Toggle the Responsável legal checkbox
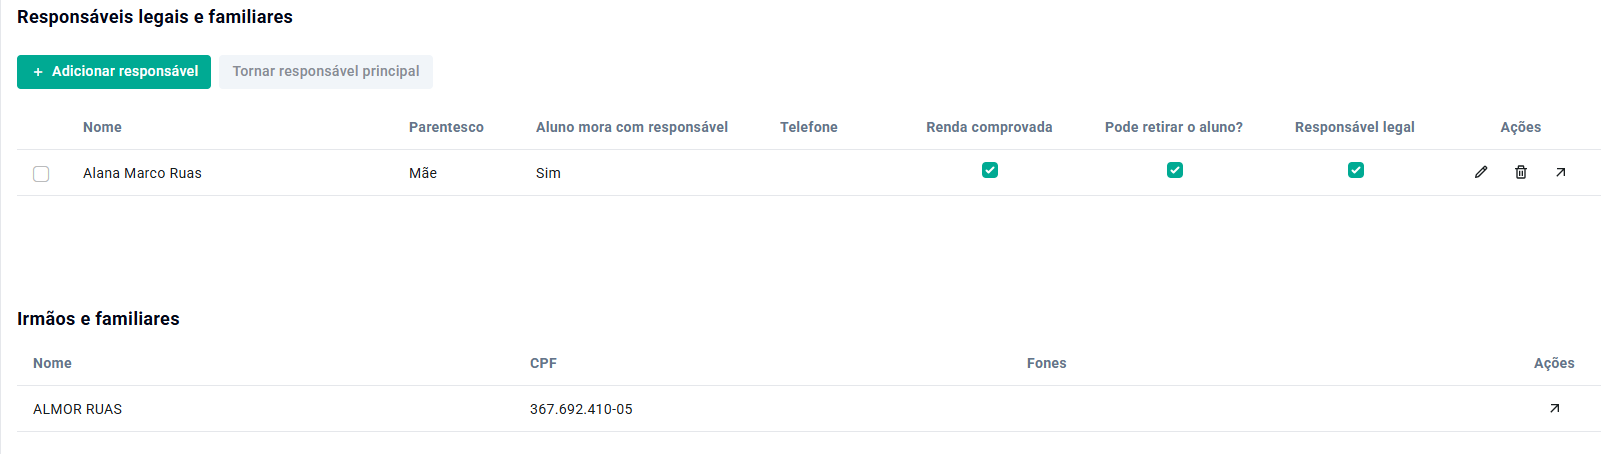 1356,170
